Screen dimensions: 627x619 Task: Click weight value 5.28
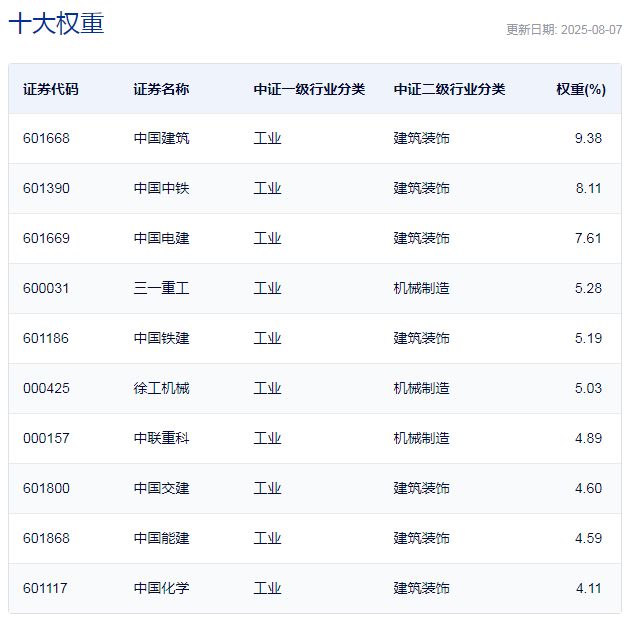[588, 288]
